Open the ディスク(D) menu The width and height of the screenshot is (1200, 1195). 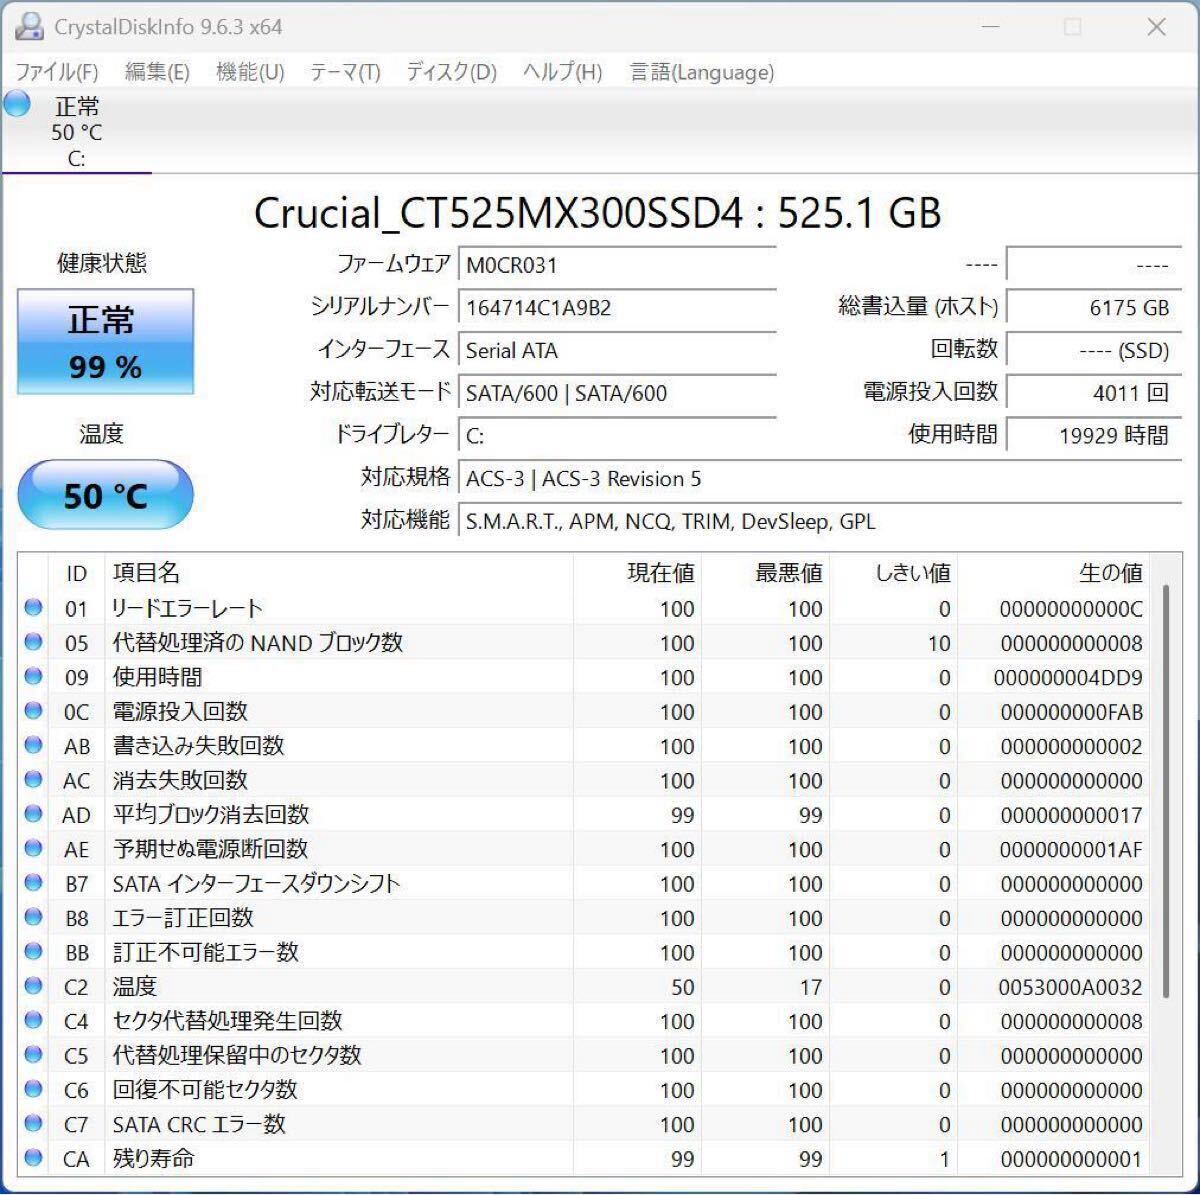coord(451,72)
